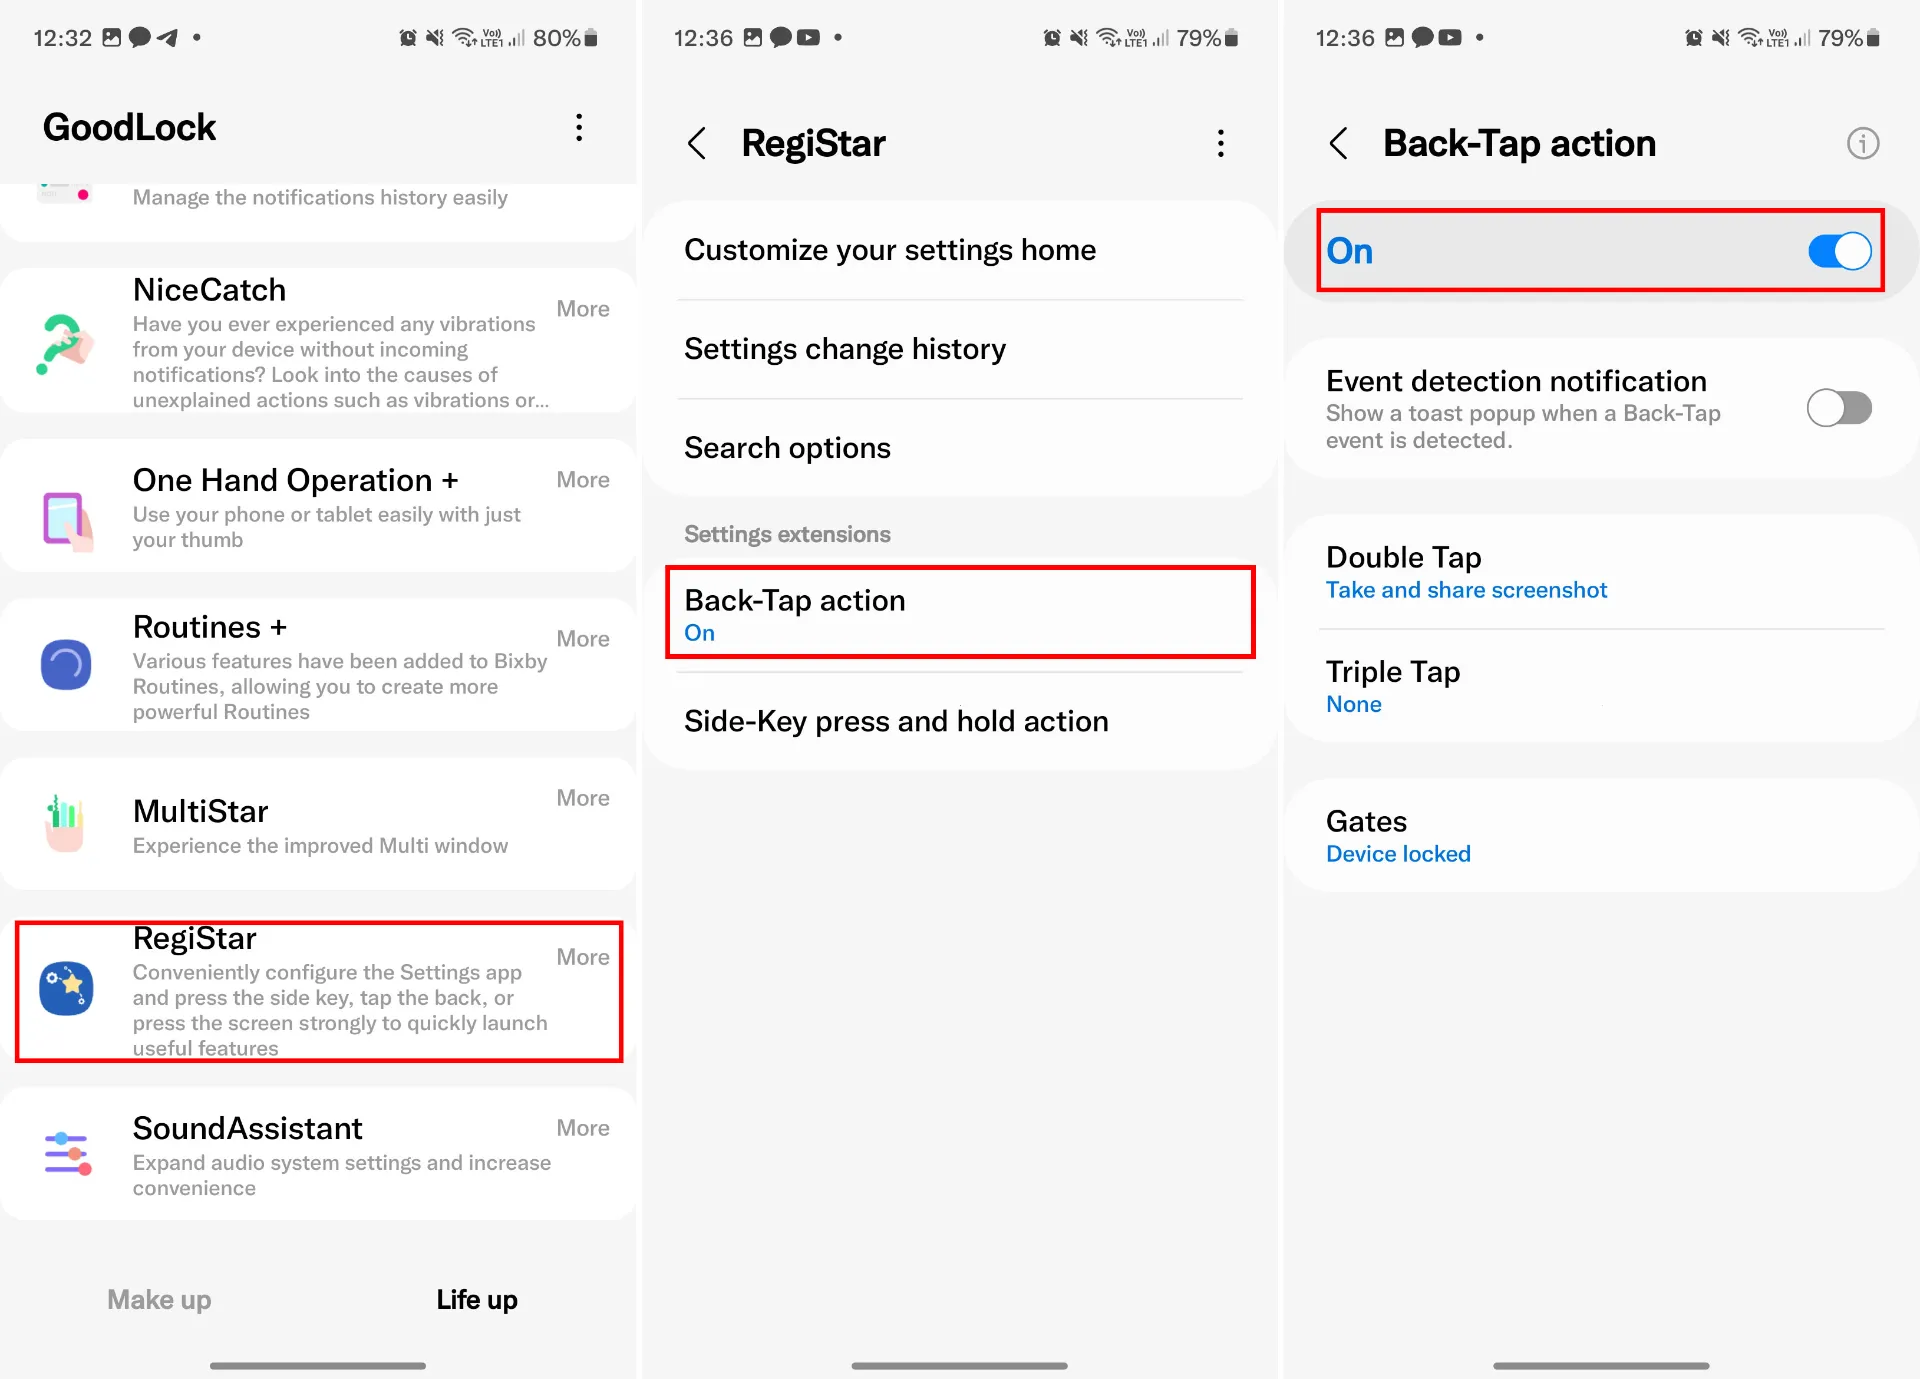The image size is (1920, 1379).
Task: Select Side-Key press and hold action
Action: coord(894,720)
